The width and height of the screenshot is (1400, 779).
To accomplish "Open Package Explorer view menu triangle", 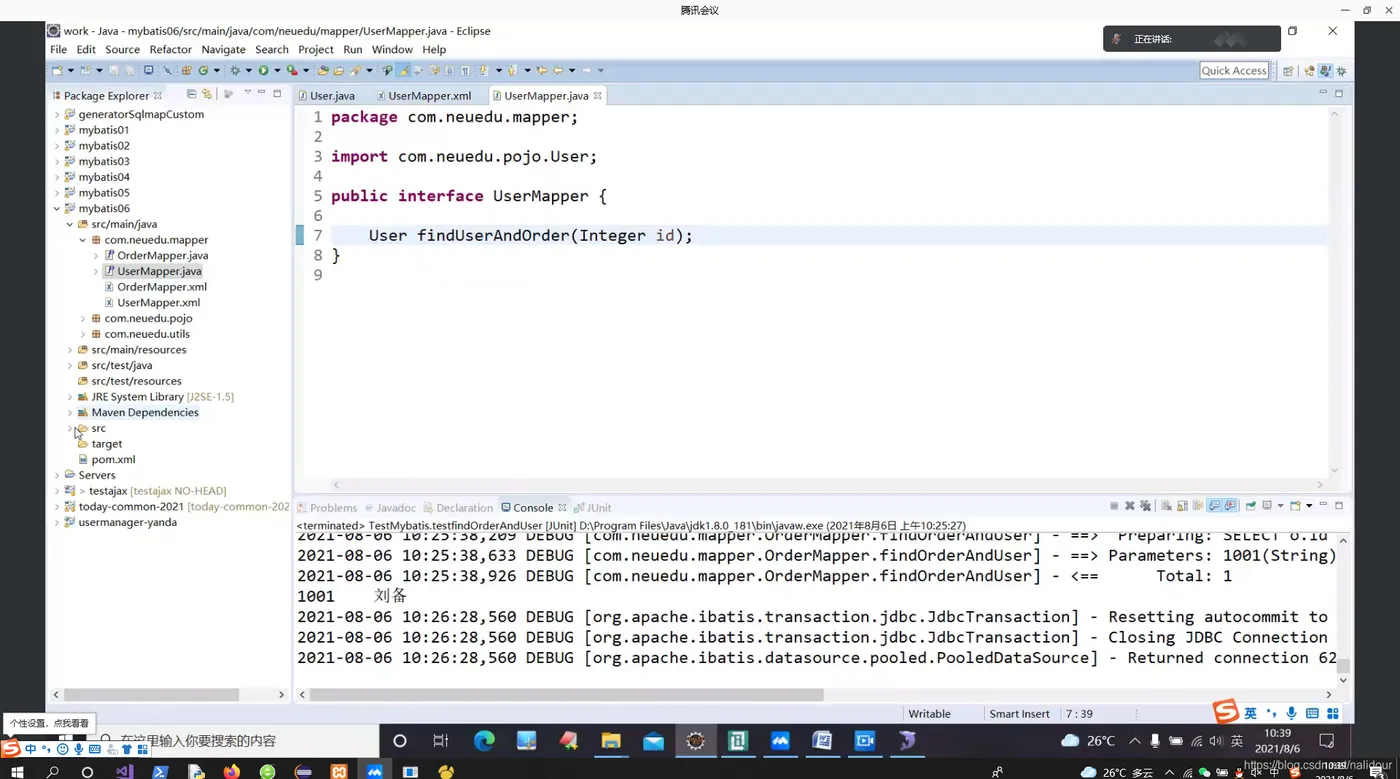I will click(247, 94).
